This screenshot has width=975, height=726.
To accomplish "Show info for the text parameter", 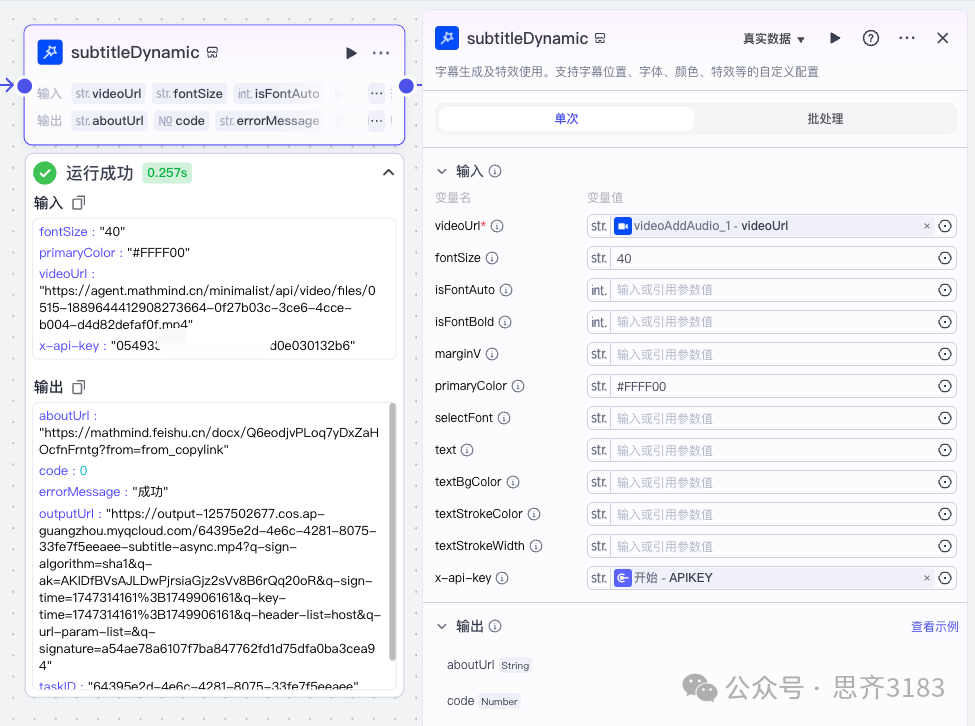I will 467,450.
